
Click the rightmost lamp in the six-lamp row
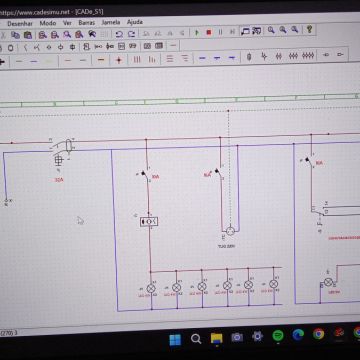click(273, 284)
